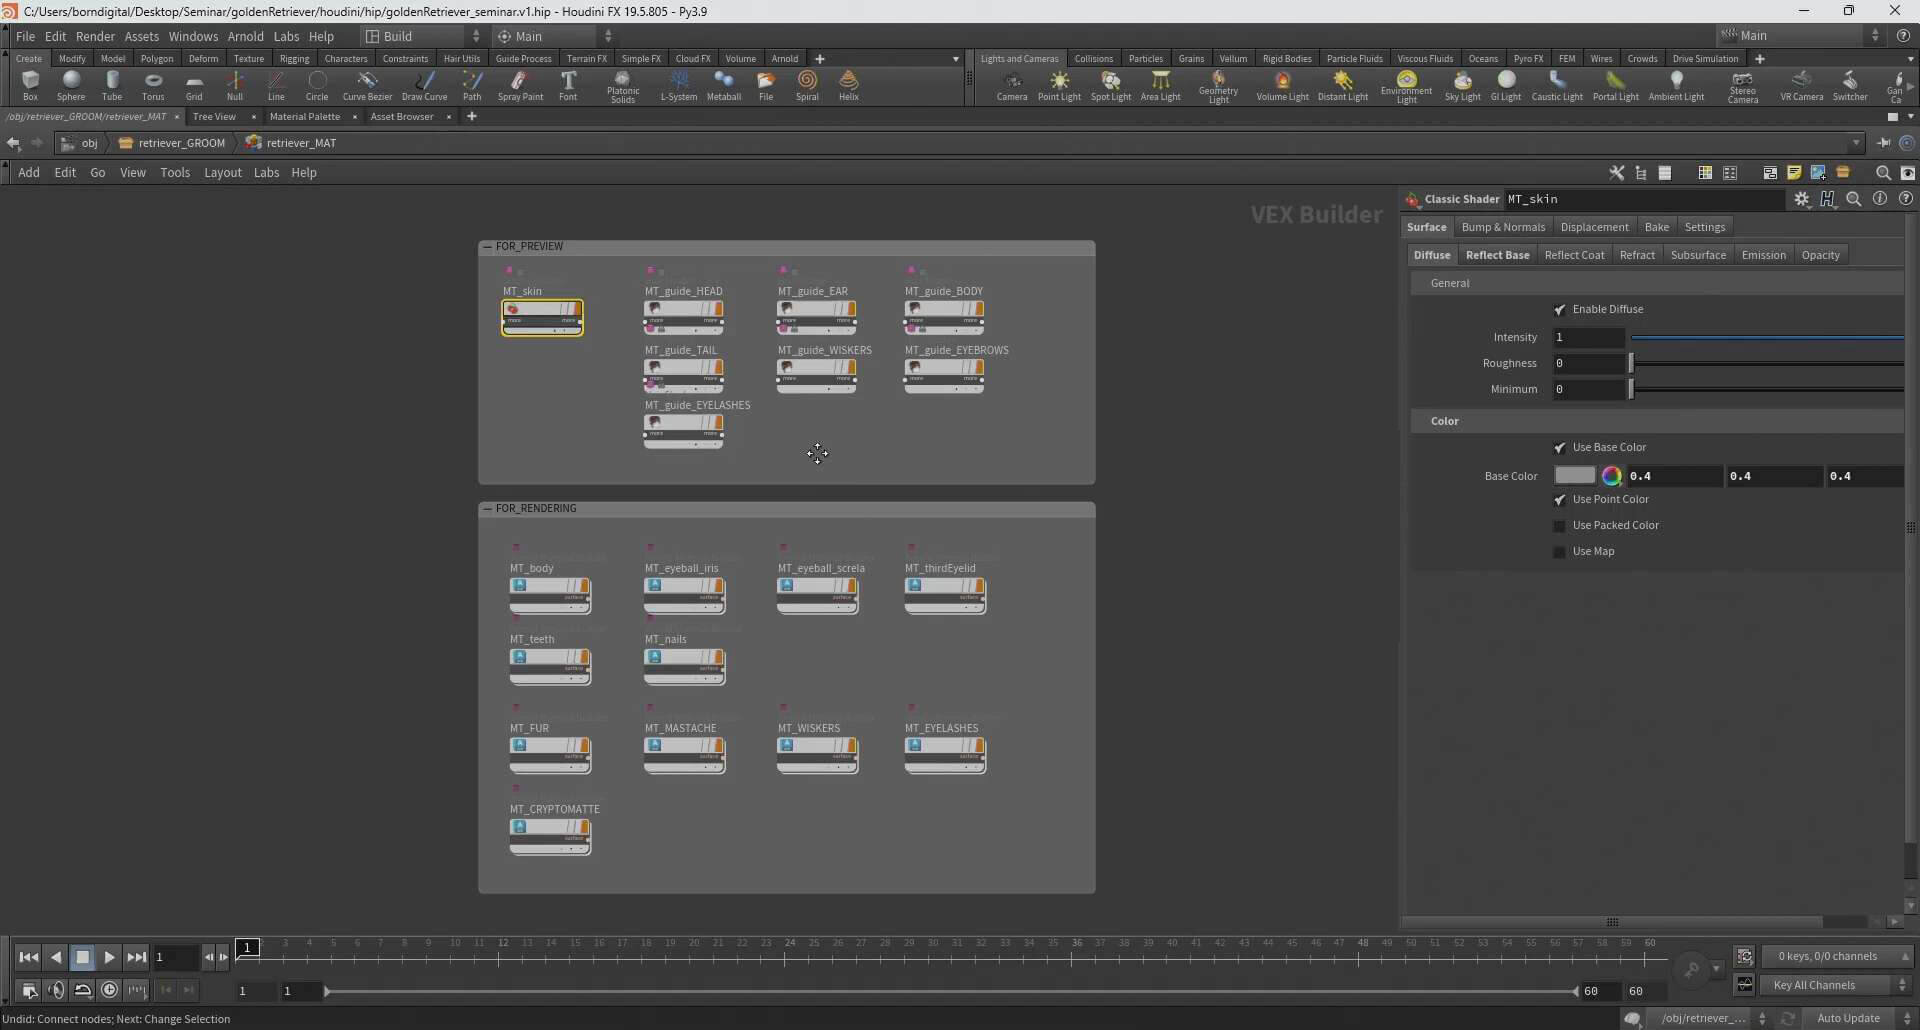Screen dimensions: 1920x1030
Task: Switch to the Bump & Normals tab
Action: [x=1502, y=227]
